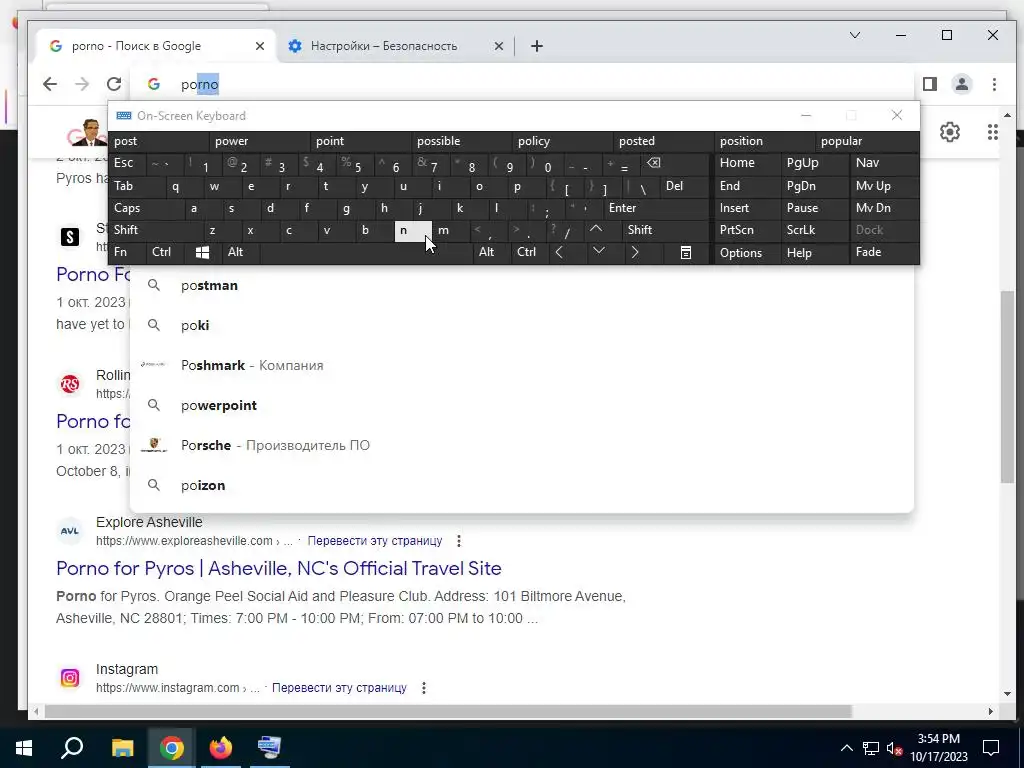Open Chrome's three-dot menu
The width and height of the screenshot is (1024, 768).
(x=994, y=84)
